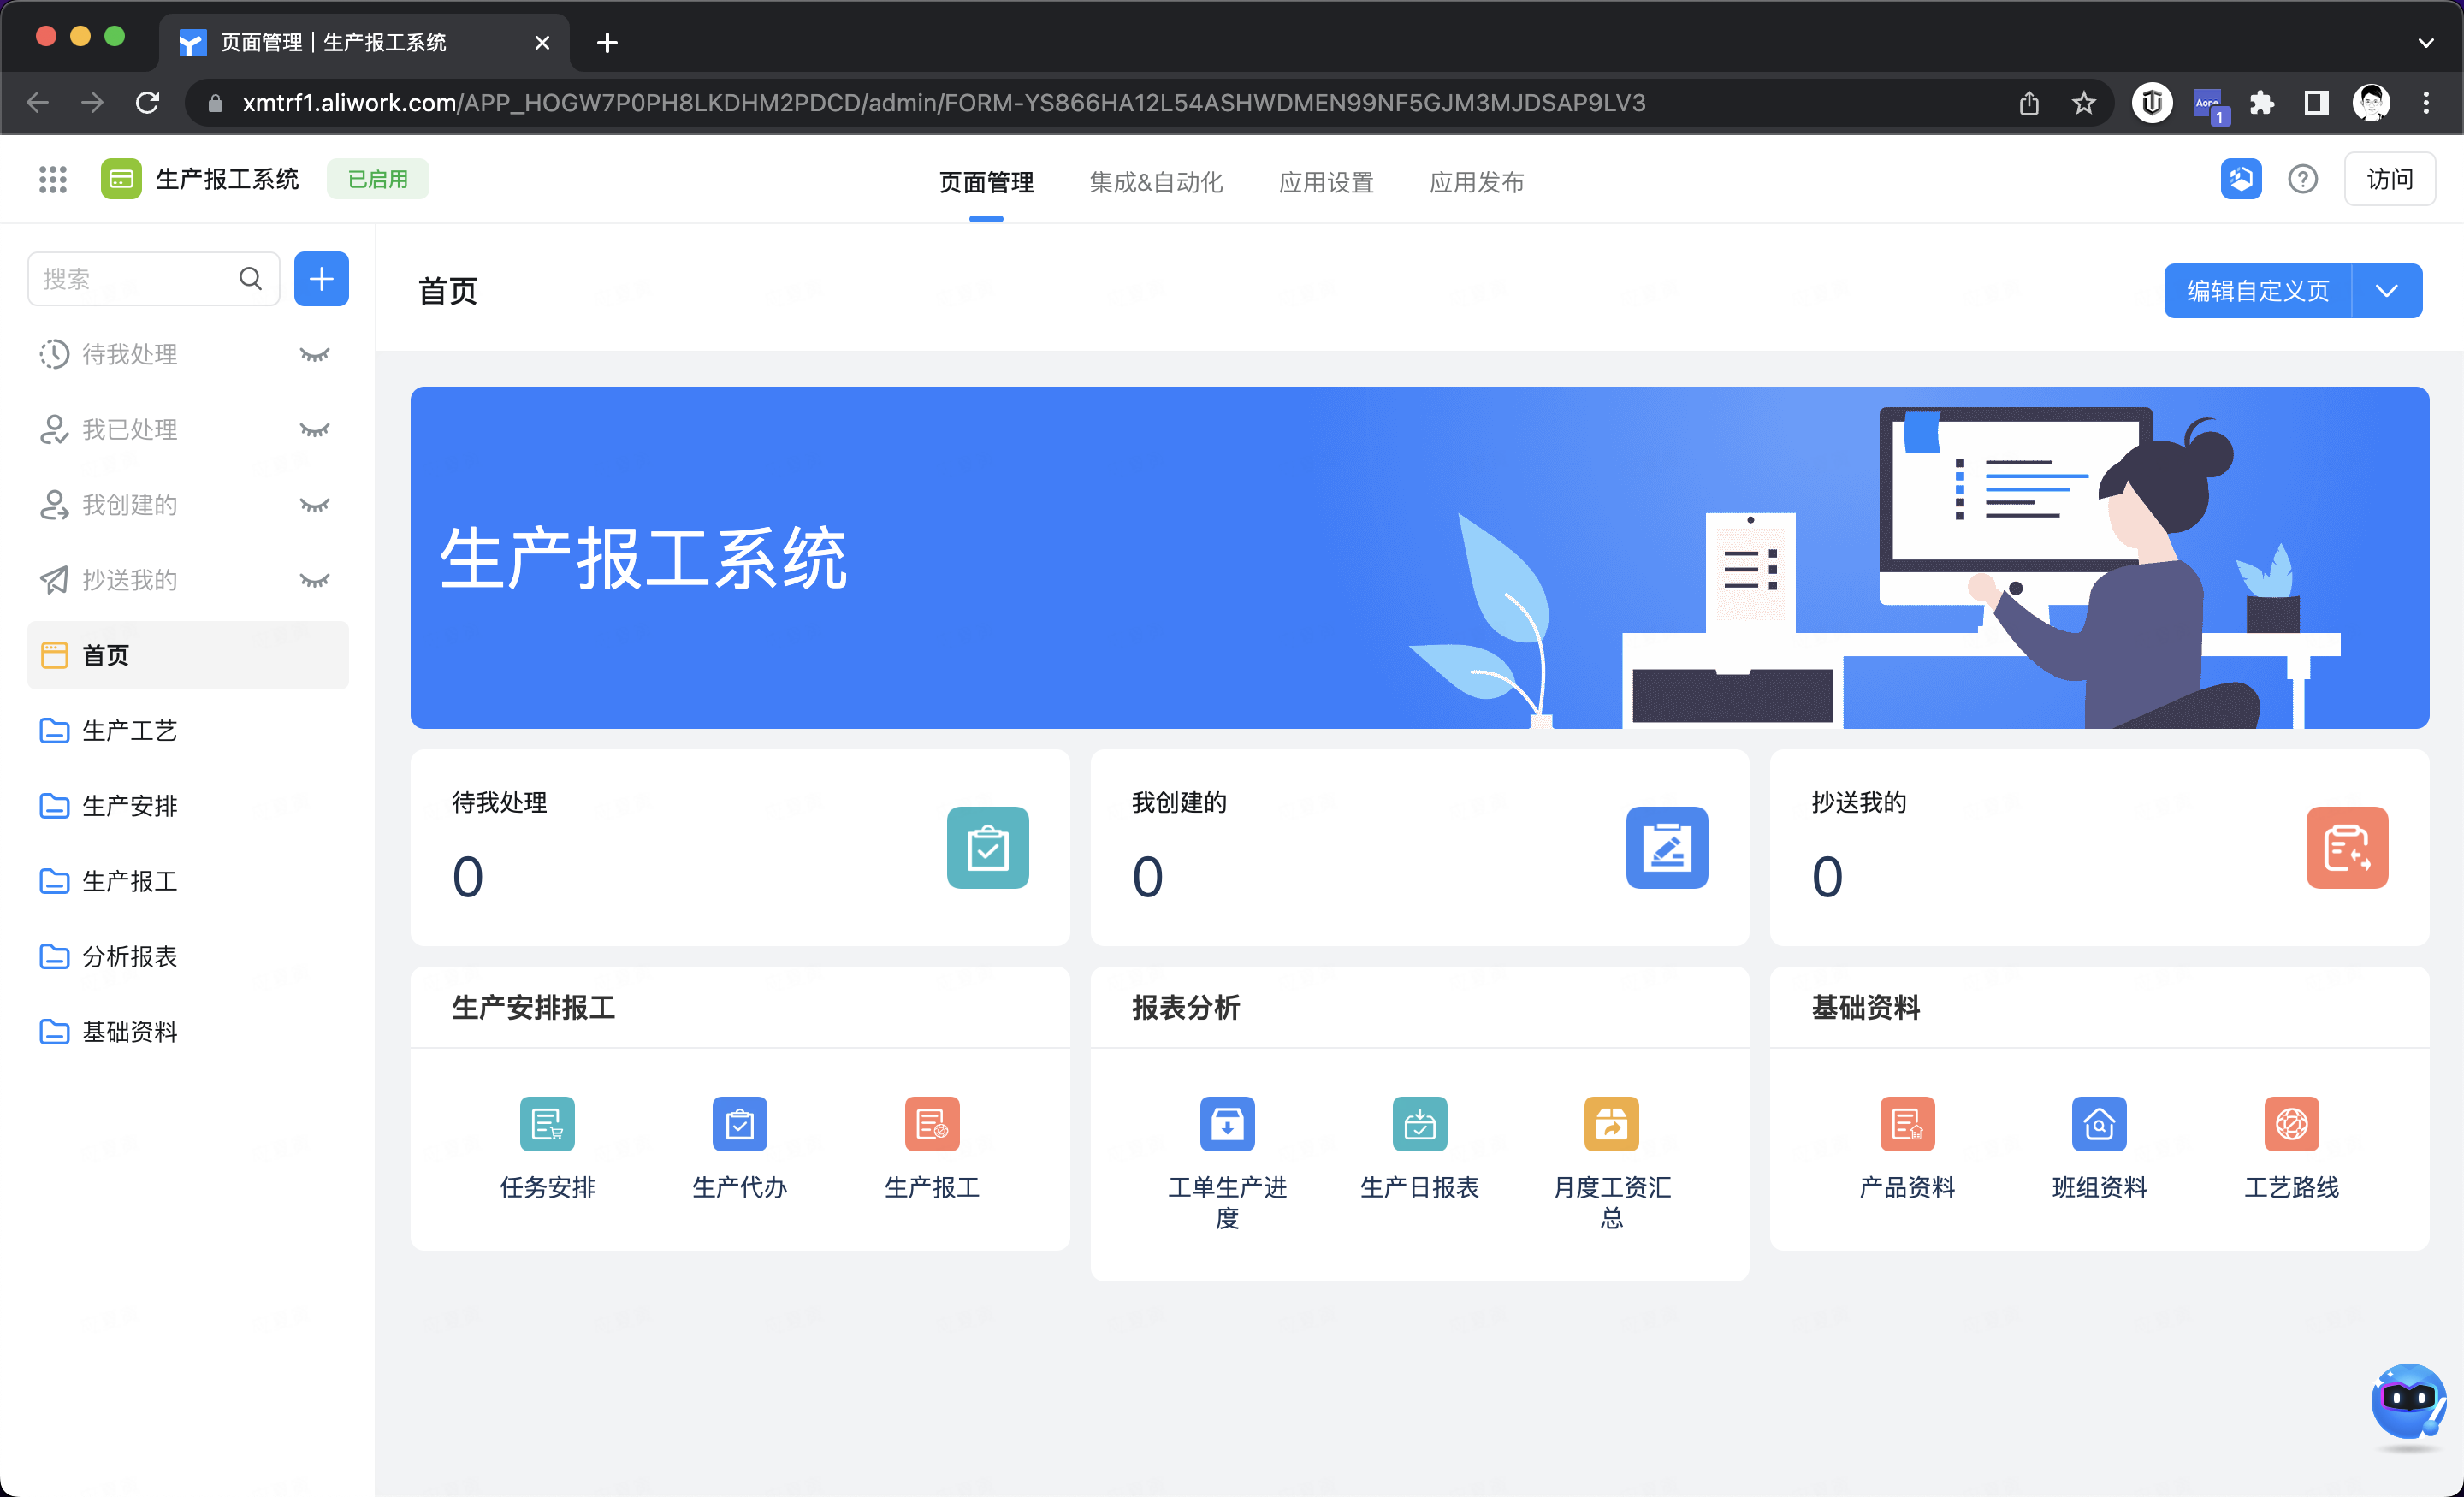Go back with browser back arrow
This screenshot has height=1497, width=2464.
point(38,103)
